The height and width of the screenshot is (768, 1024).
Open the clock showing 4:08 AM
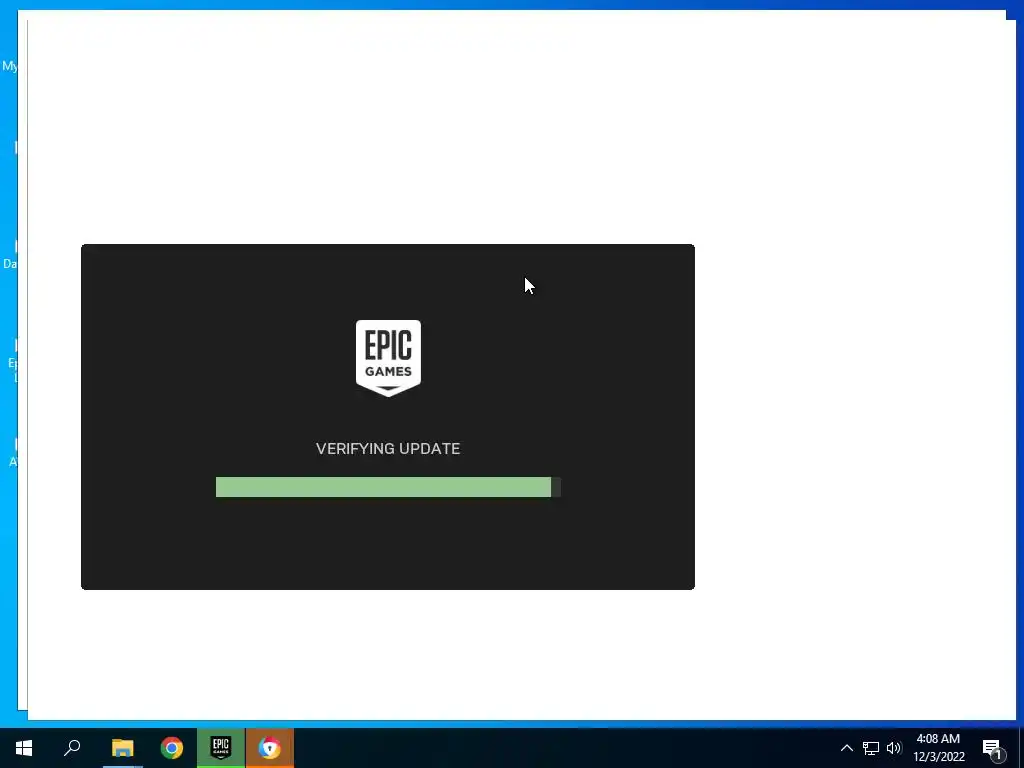click(x=938, y=748)
